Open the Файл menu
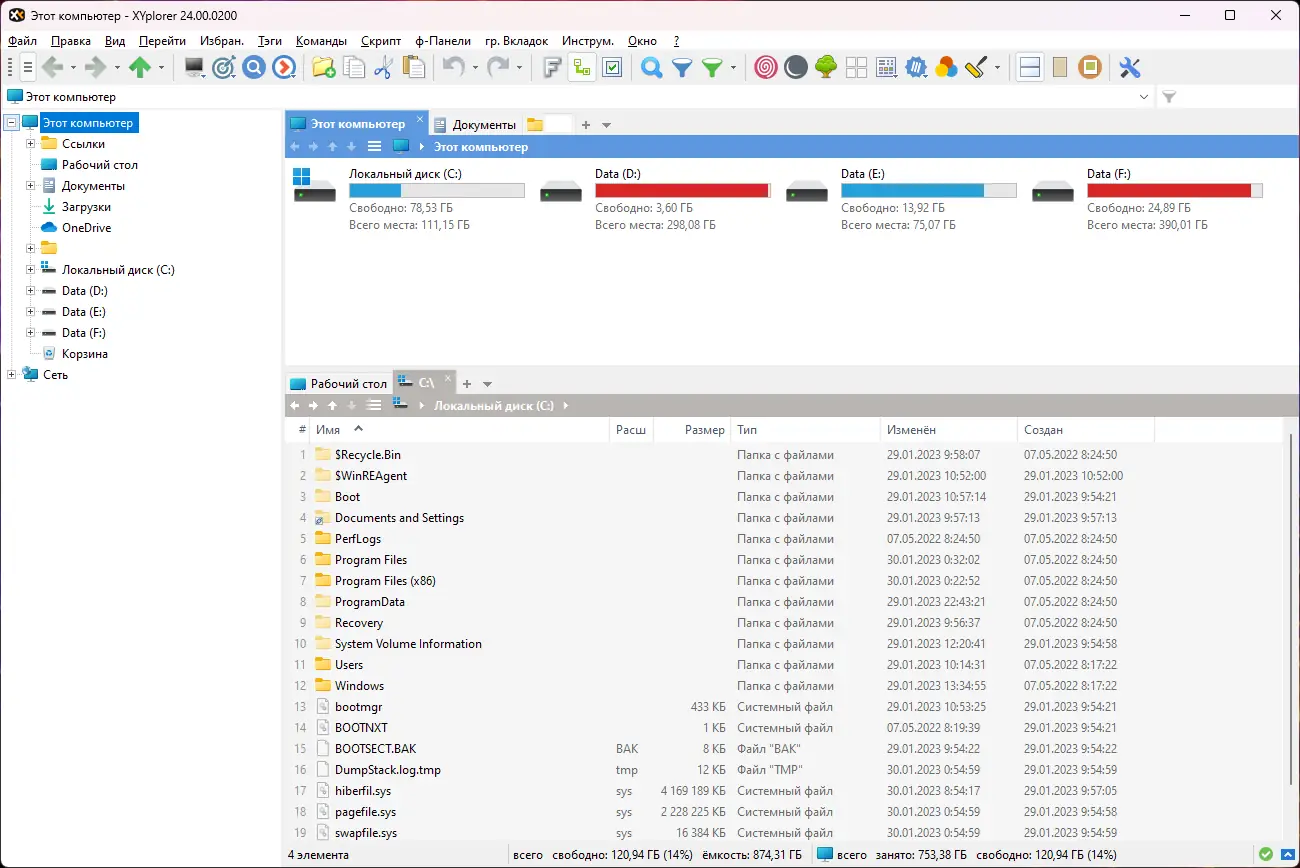The height and width of the screenshot is (868, 1300). point(22,41)
